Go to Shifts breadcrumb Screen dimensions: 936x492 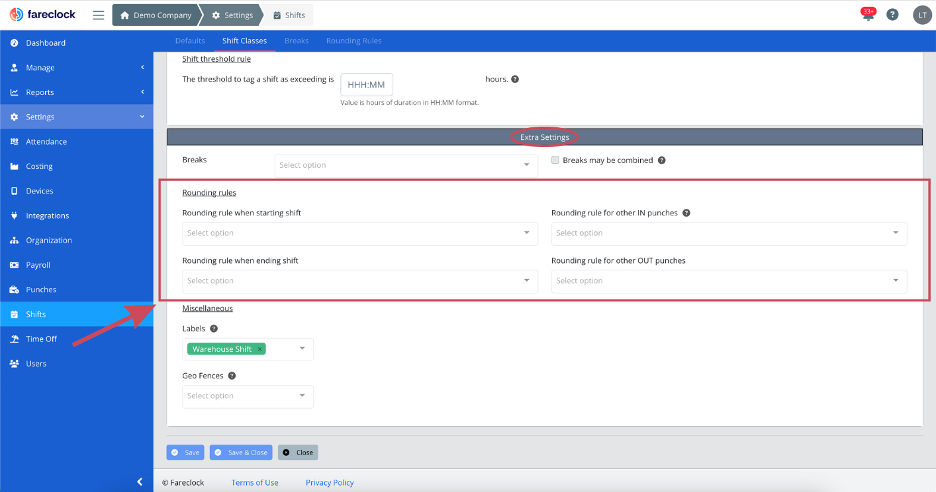pyautogui.click(x=289, y=15)
